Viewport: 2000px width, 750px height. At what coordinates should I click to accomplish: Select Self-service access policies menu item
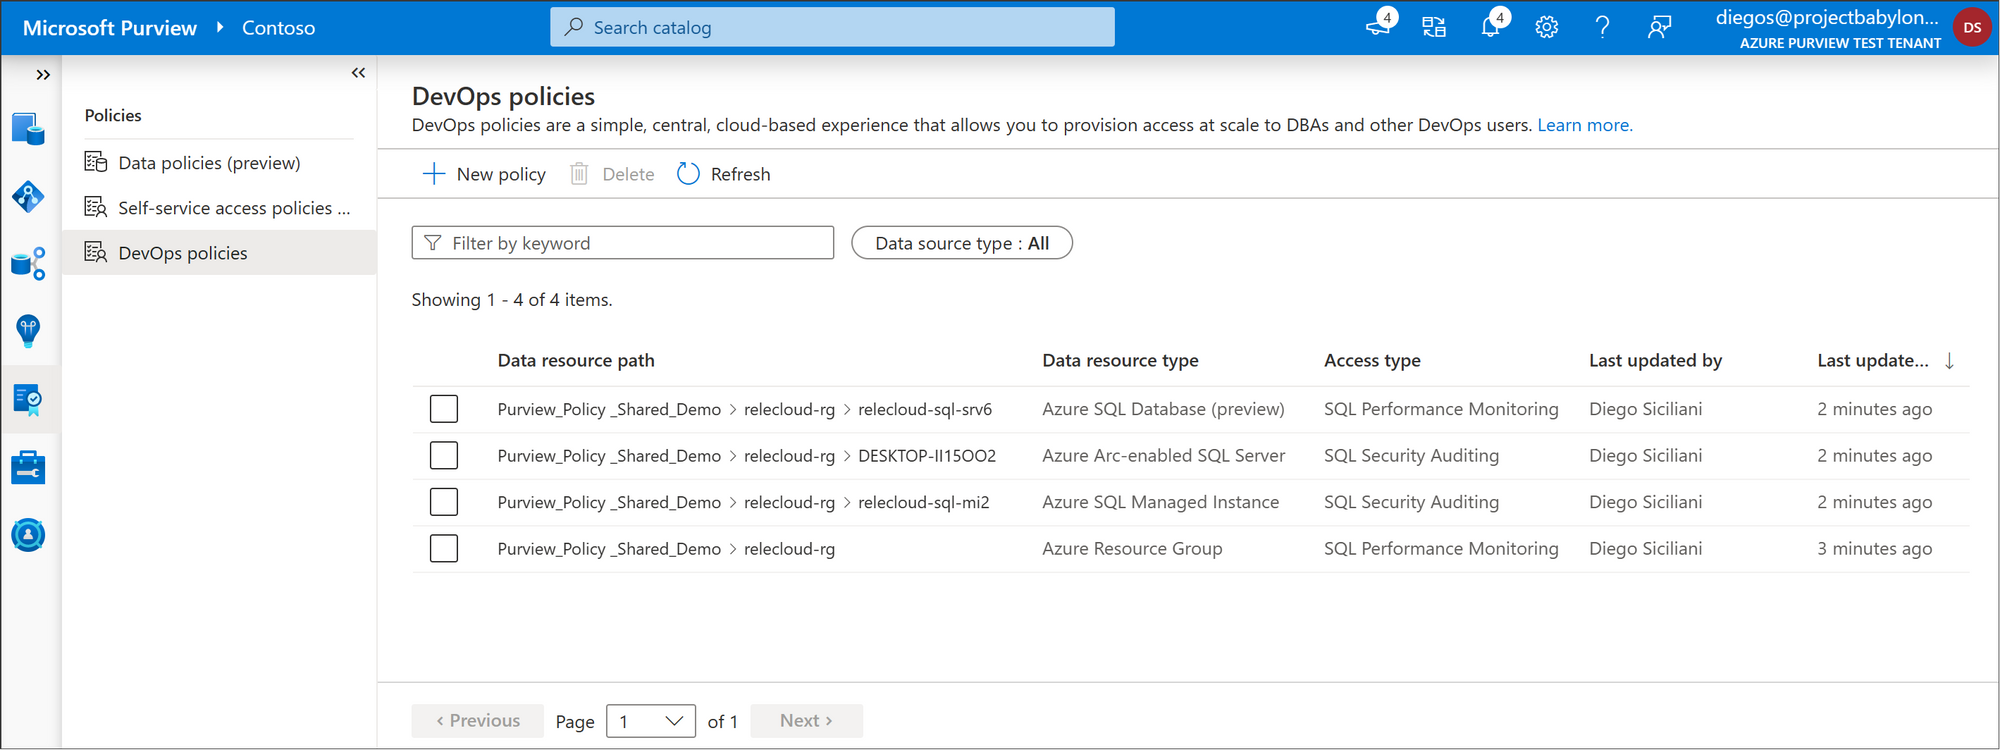point(233,208)
